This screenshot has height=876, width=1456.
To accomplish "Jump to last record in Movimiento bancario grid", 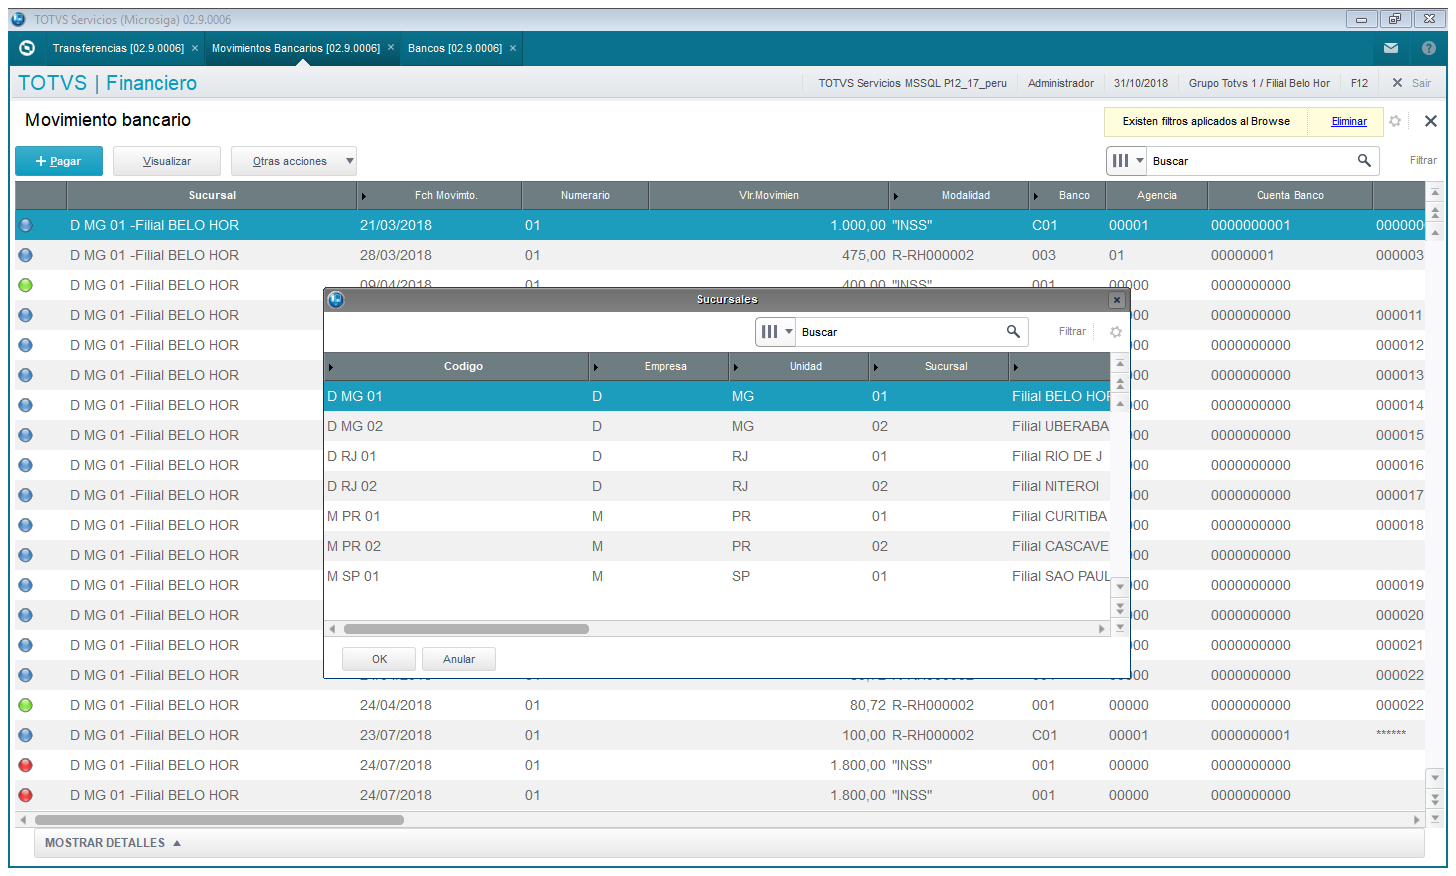I will pyautogui.click(x=1435, y=818).
